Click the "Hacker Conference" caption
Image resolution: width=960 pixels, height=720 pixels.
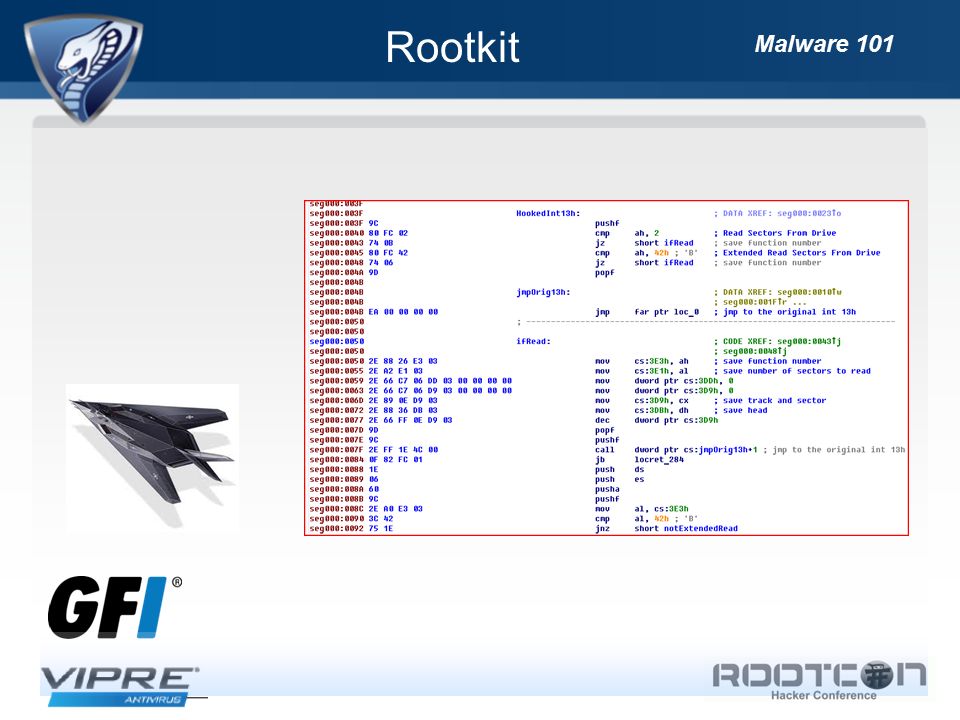click(823, 696)
